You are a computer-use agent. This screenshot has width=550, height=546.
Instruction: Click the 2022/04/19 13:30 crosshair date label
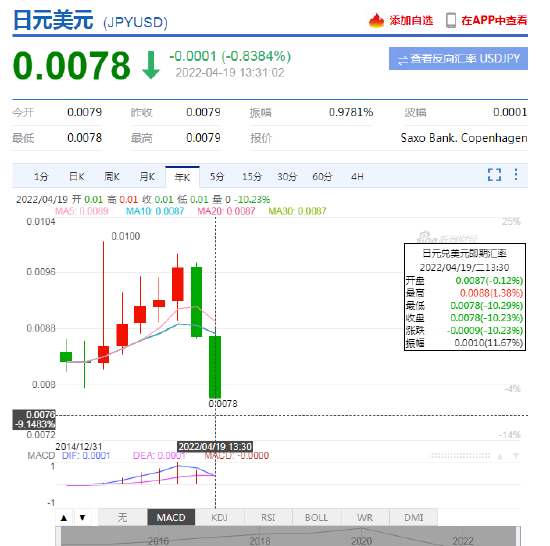[215, 446]
